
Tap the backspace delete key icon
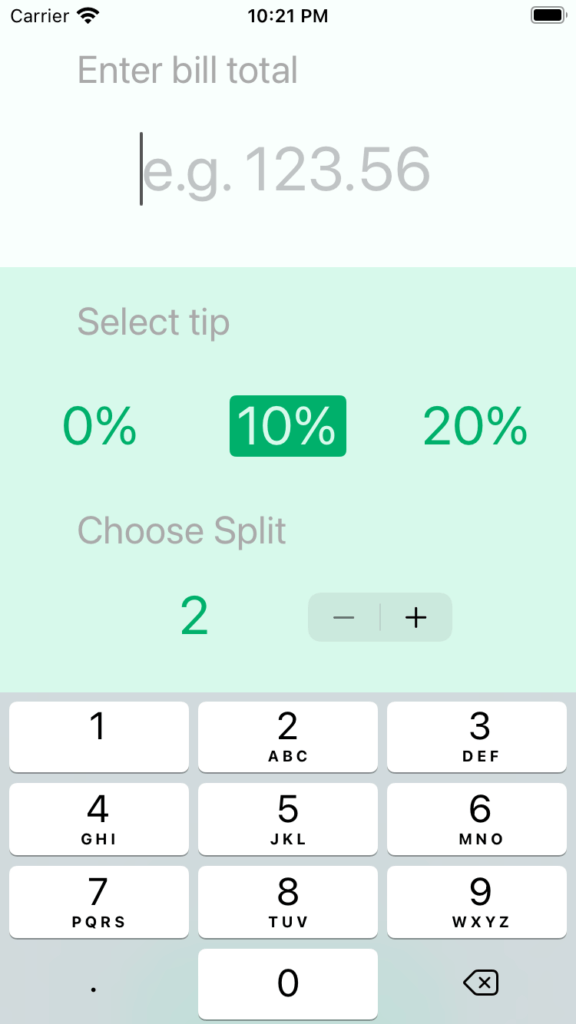481,982
